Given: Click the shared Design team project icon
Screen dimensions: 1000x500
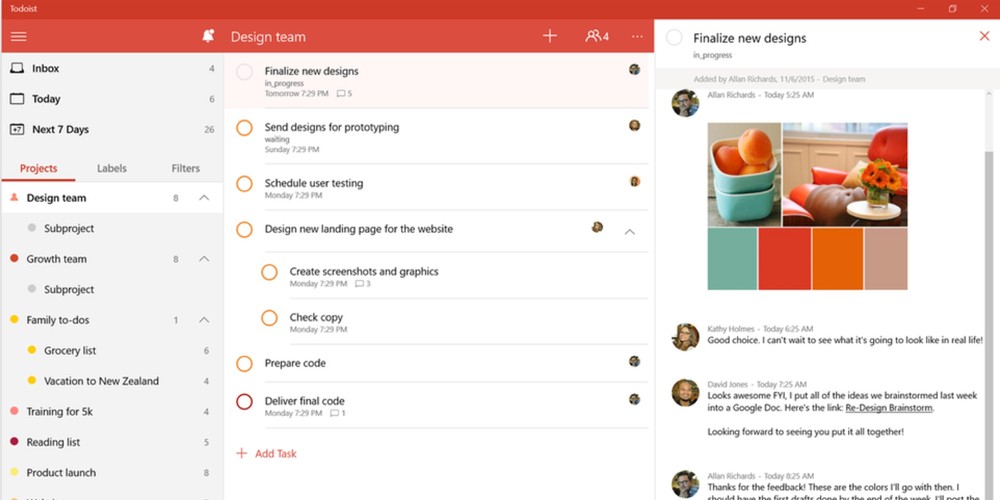Looking at the screenshot, I should [14, 198].
